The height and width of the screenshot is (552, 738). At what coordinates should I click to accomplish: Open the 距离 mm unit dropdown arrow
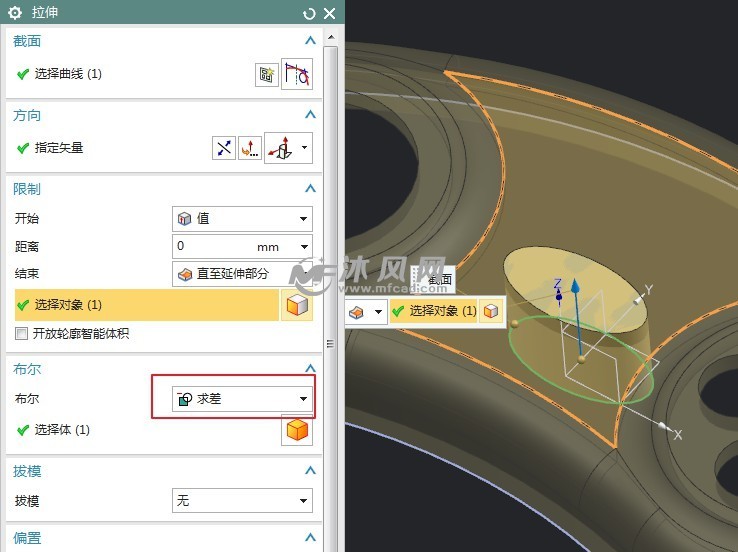click(x=305, y=247)
